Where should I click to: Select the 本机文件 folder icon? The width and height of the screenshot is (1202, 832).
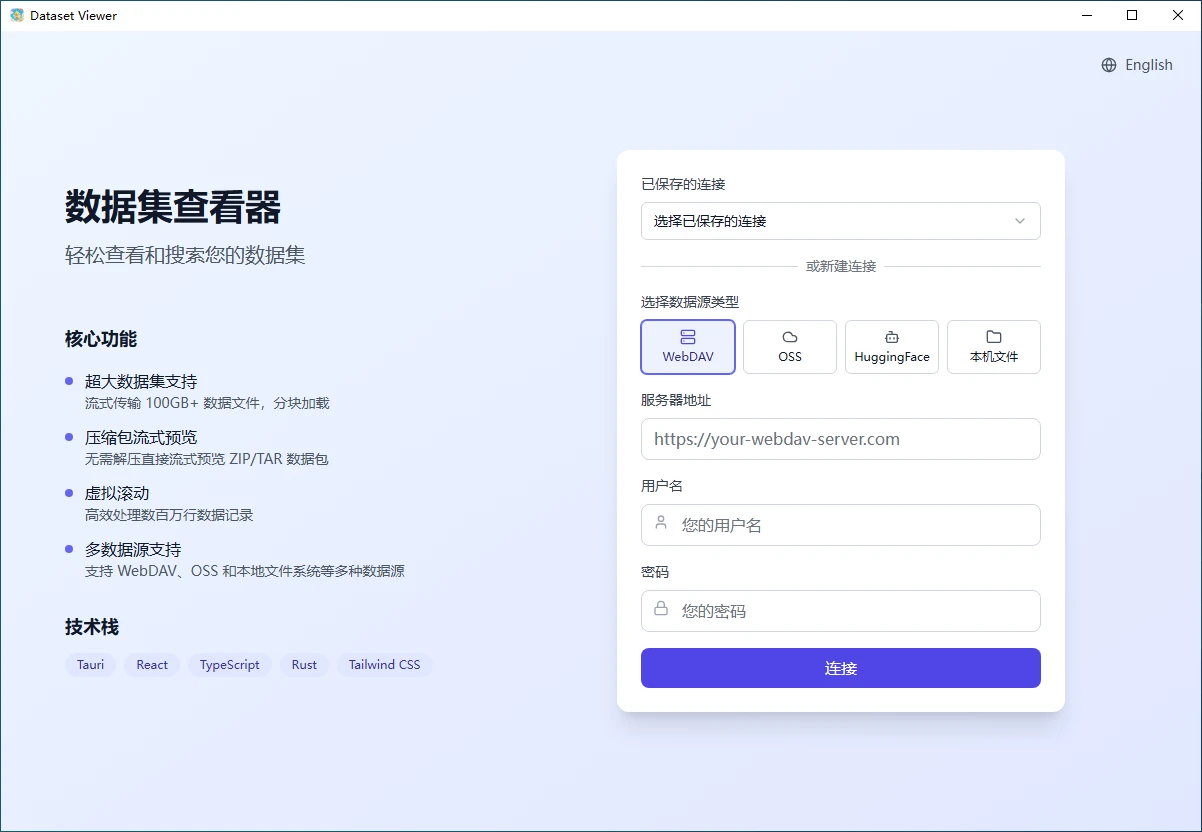(x=994, y=337)
